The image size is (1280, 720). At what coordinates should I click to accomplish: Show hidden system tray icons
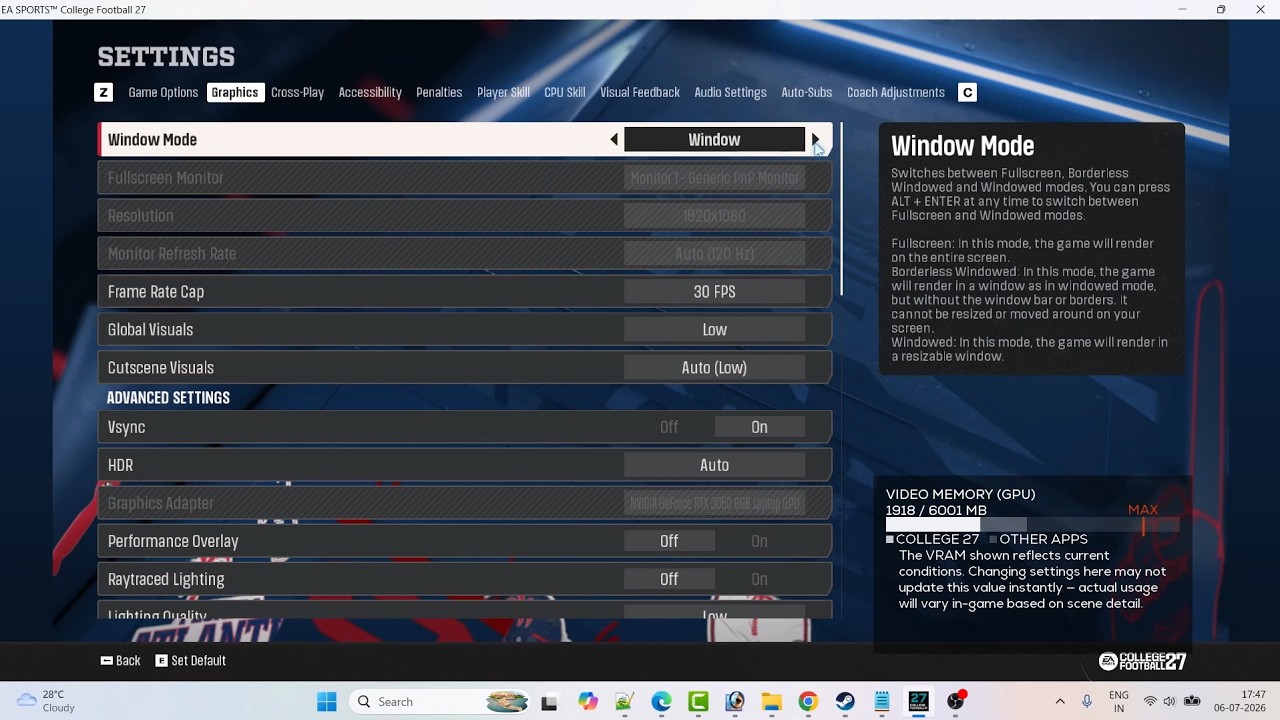(x=1060, y=702)
